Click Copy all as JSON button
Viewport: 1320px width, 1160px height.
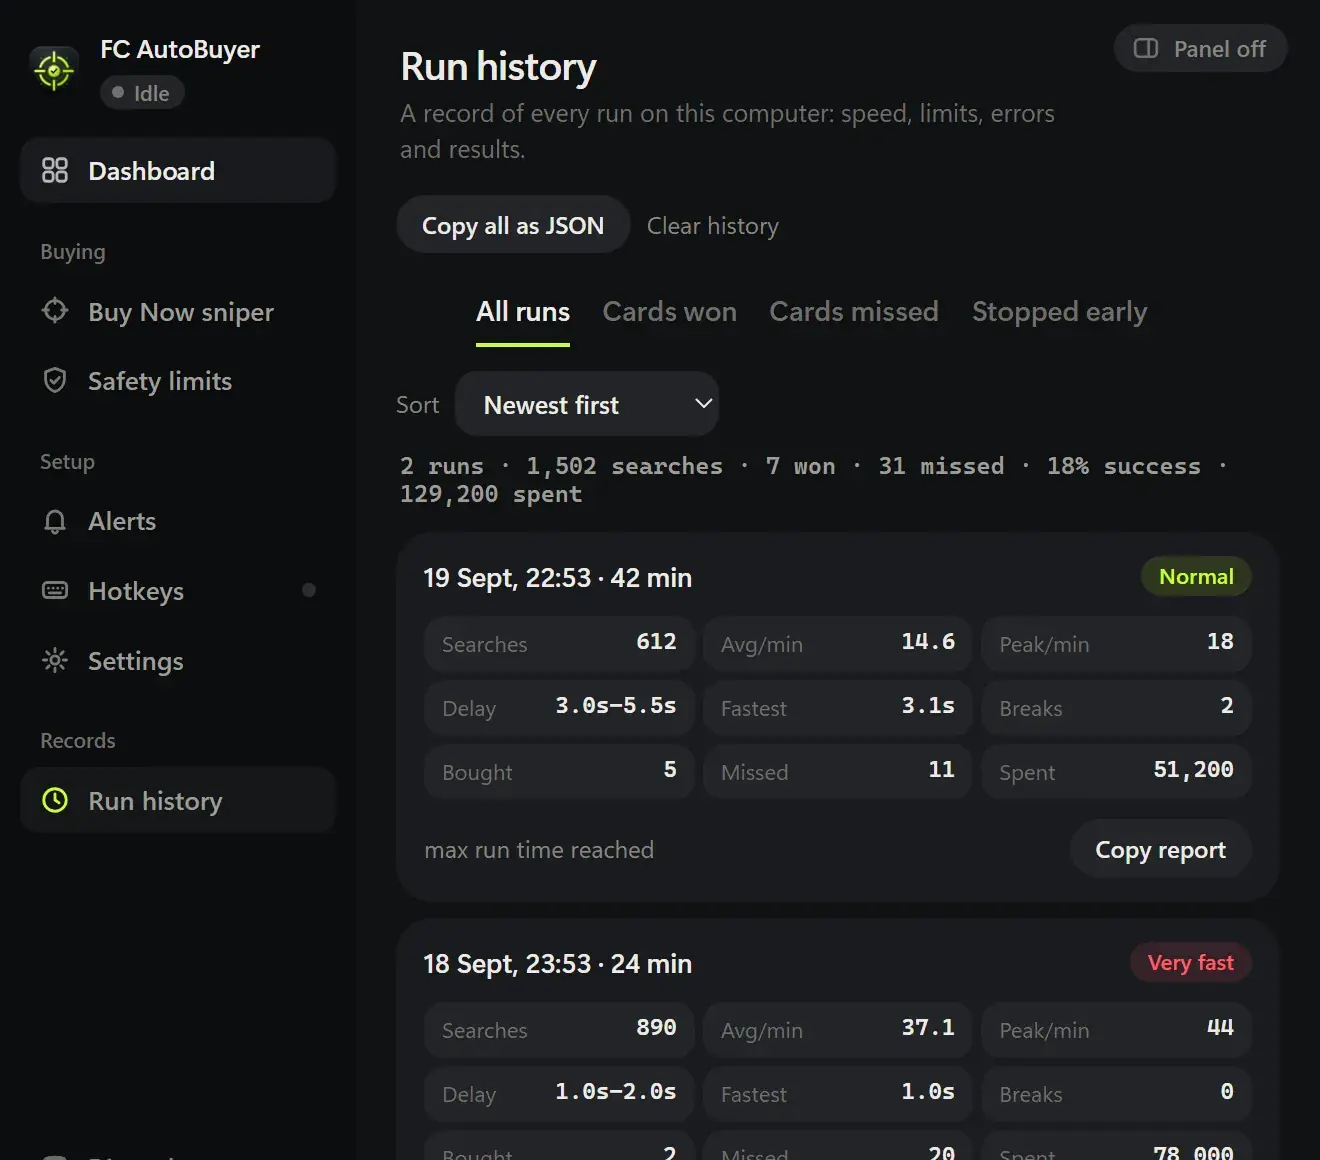513,225
